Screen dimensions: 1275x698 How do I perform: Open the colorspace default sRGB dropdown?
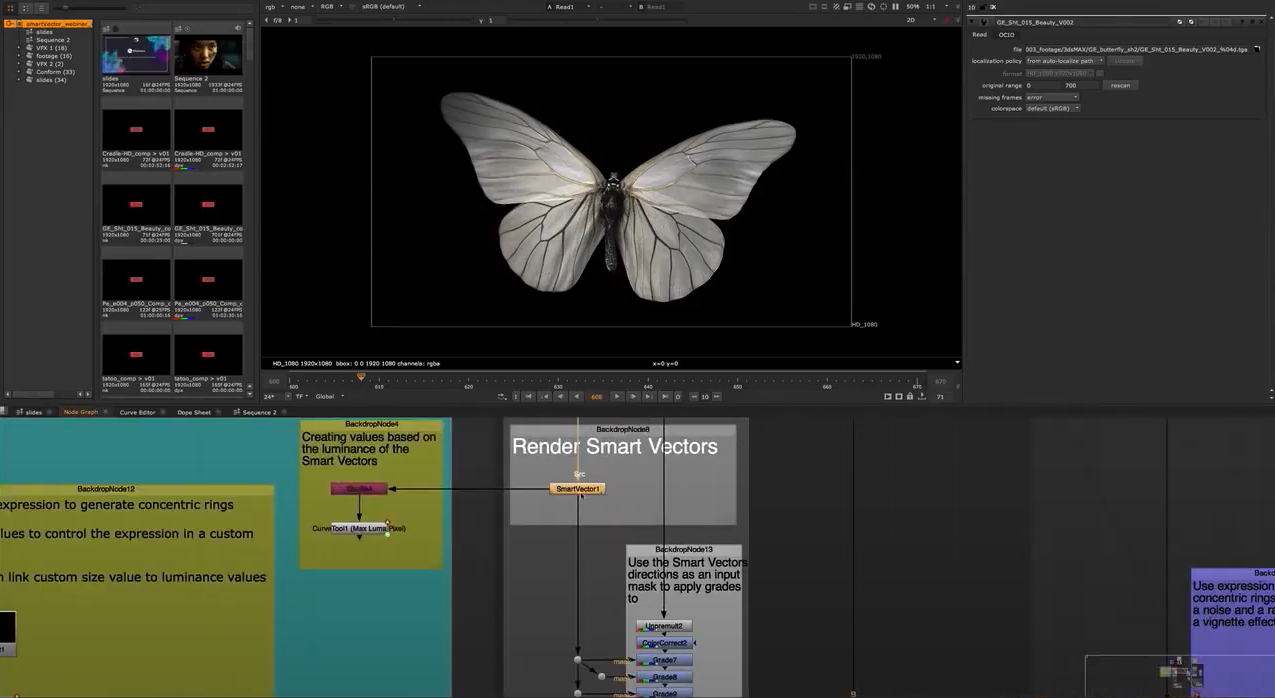1052,108
